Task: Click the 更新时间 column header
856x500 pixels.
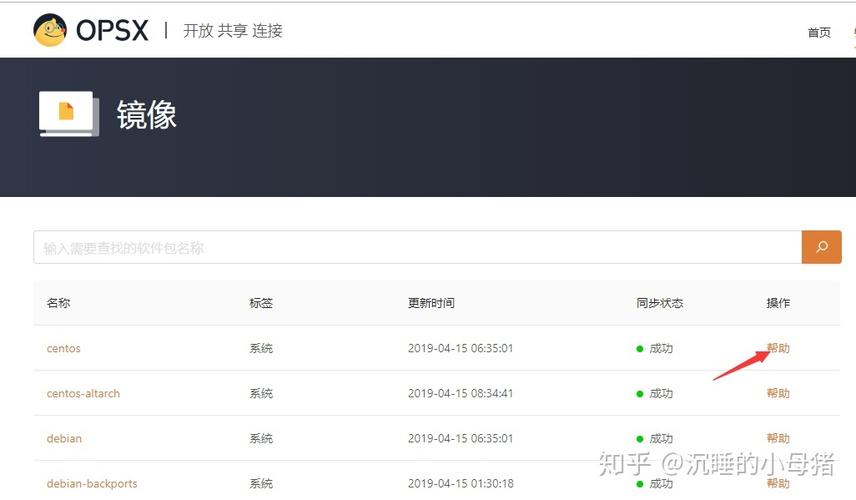Action: tap(431, 303)
